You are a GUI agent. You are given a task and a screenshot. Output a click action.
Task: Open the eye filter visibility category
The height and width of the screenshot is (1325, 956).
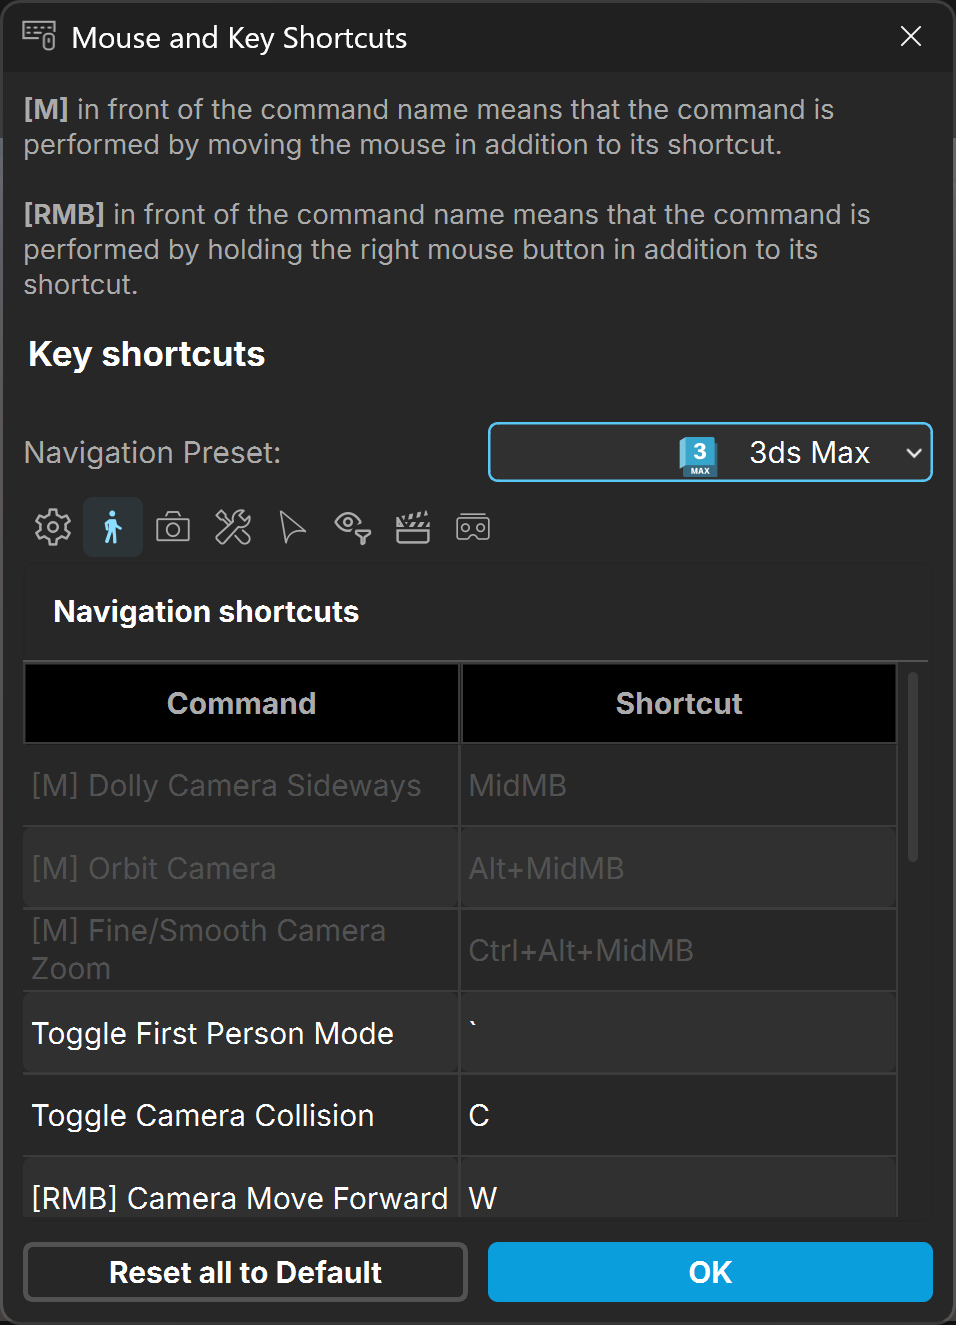(x=353, y=527)
